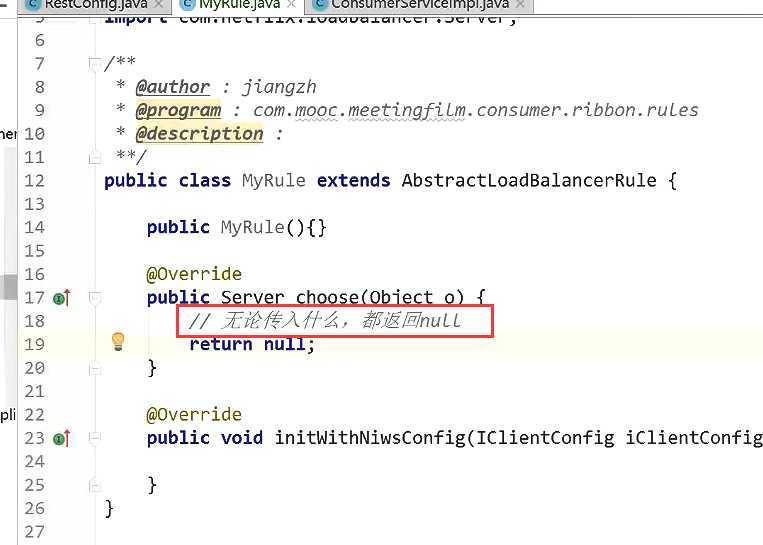Click the author name jiangzh

coord(279,87)
